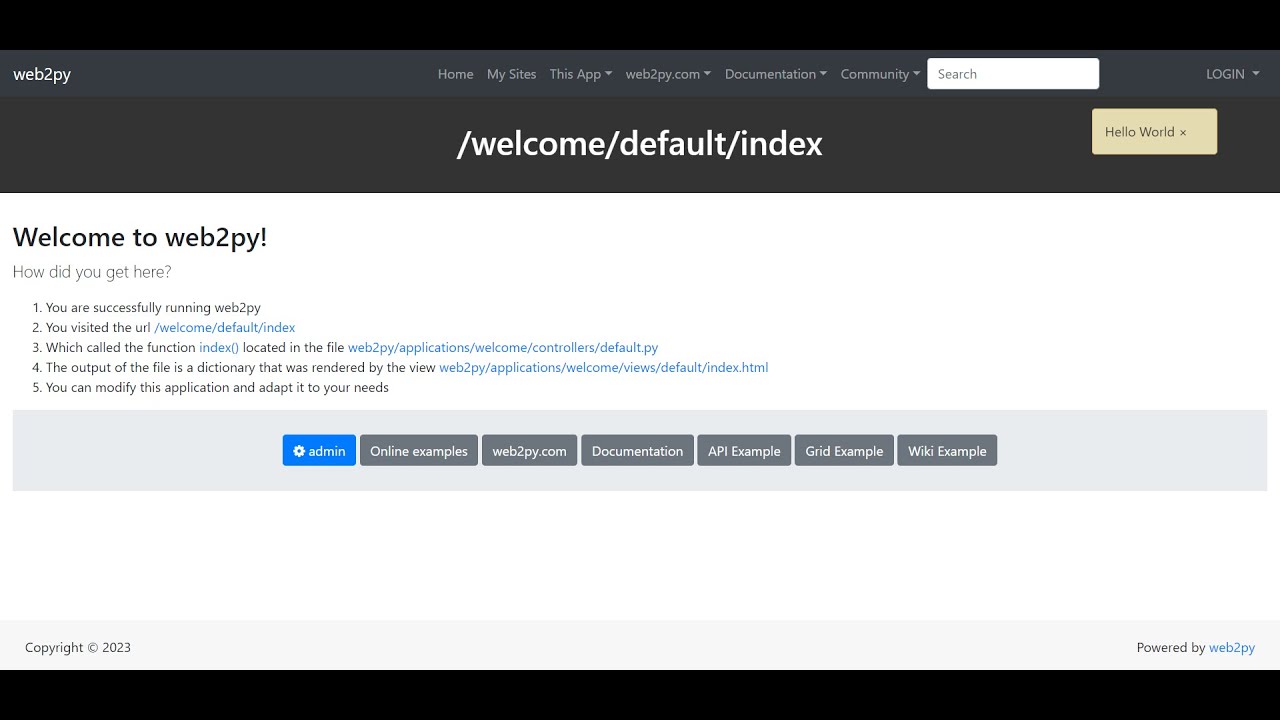Click the Welcome to web2py! heading
The image size is (1280, 720).
pyautogui.click(x=140, y=237)
